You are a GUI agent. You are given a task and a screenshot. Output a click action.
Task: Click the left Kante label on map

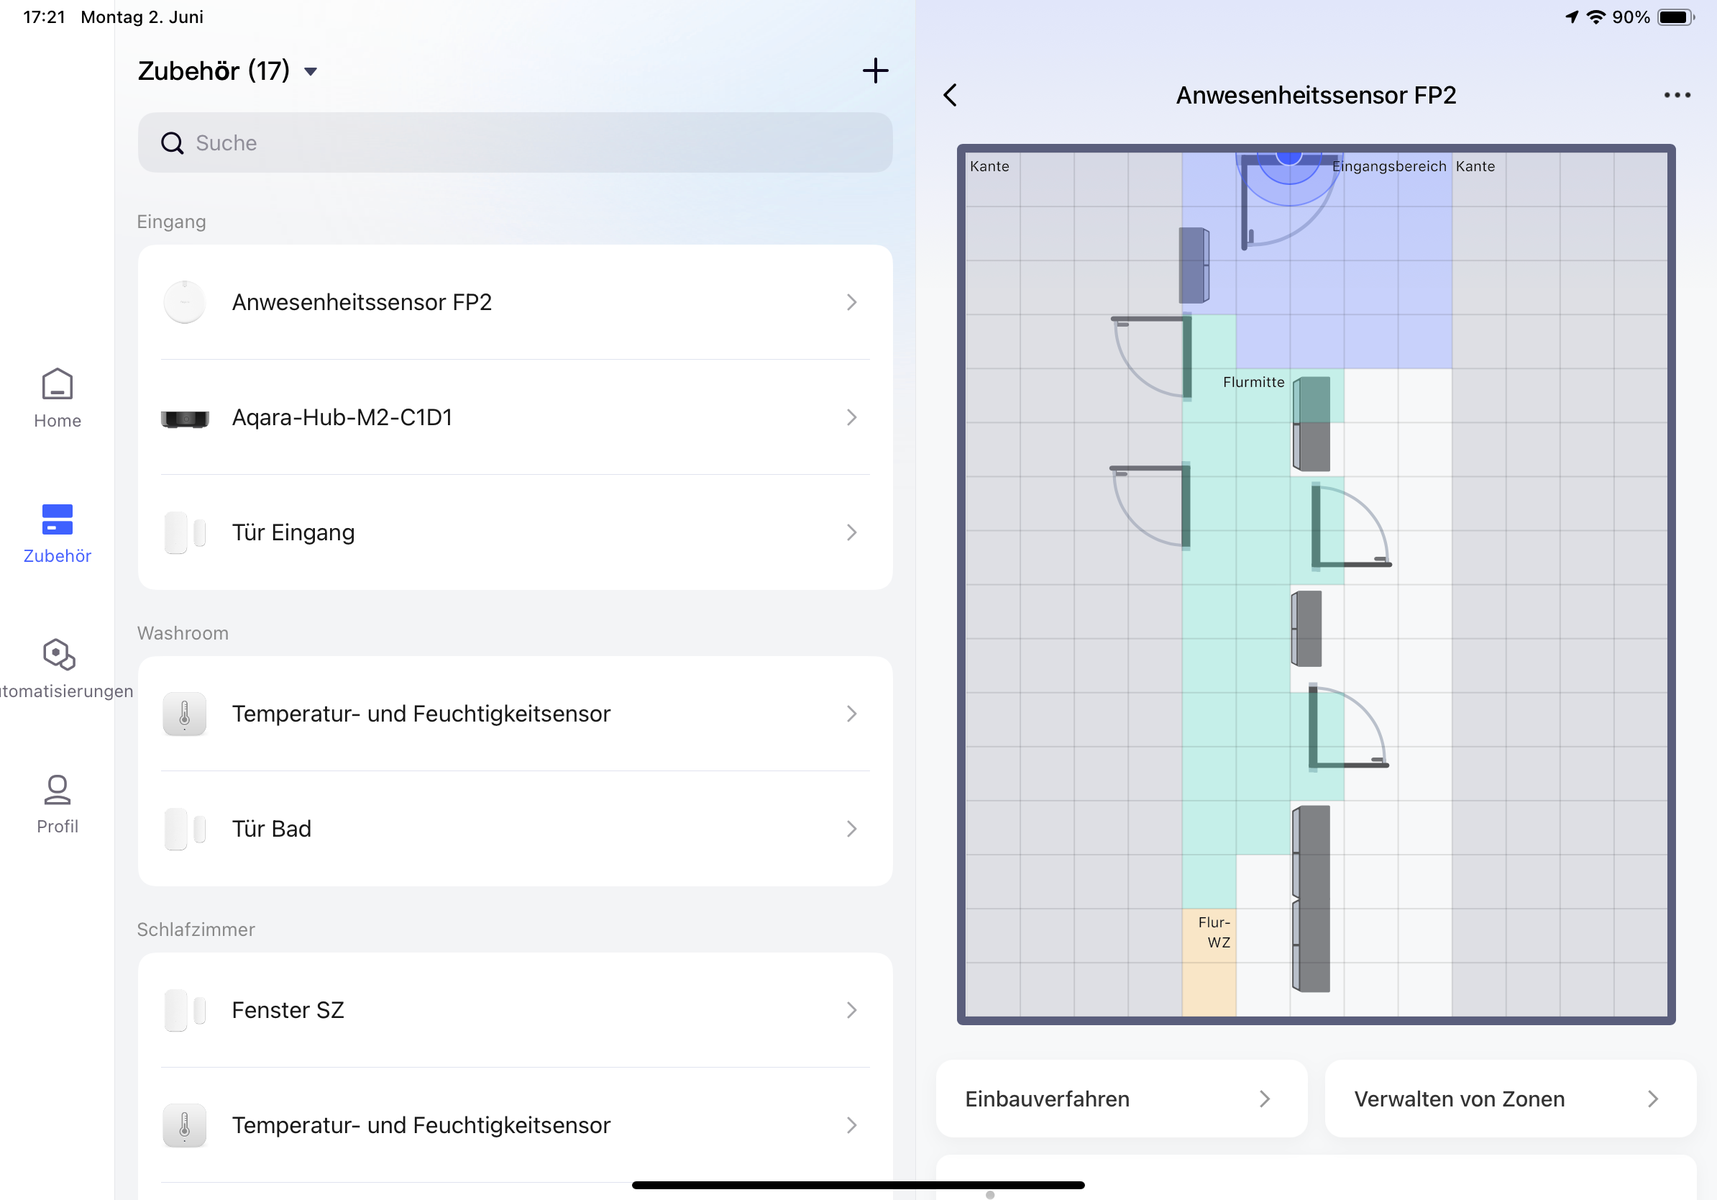click(x=989, y=166)
